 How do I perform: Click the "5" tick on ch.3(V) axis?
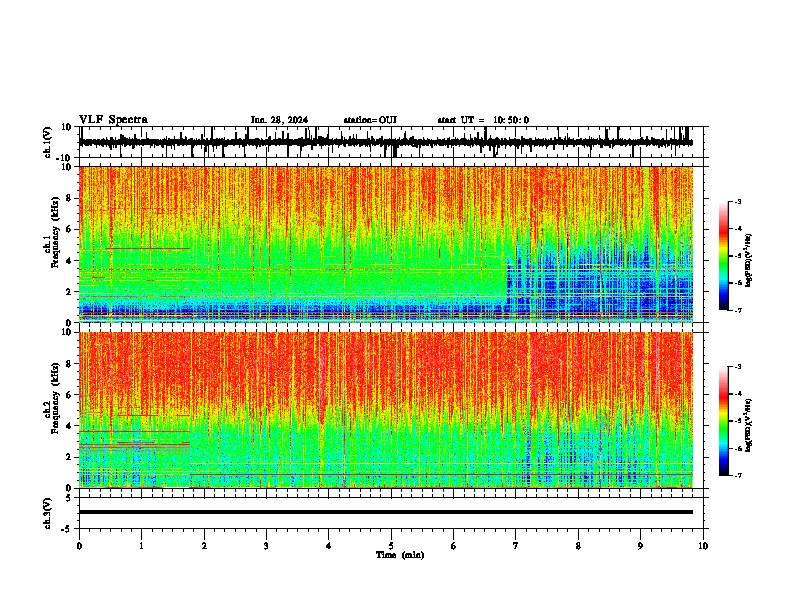click(x=69, y=498)
